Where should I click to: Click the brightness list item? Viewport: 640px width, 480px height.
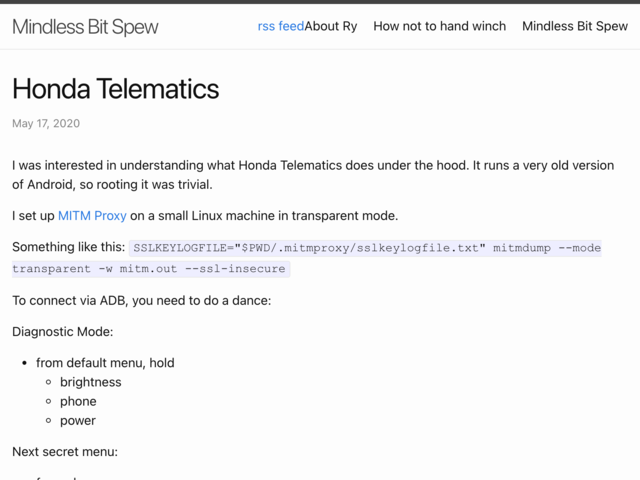(91, 382)
